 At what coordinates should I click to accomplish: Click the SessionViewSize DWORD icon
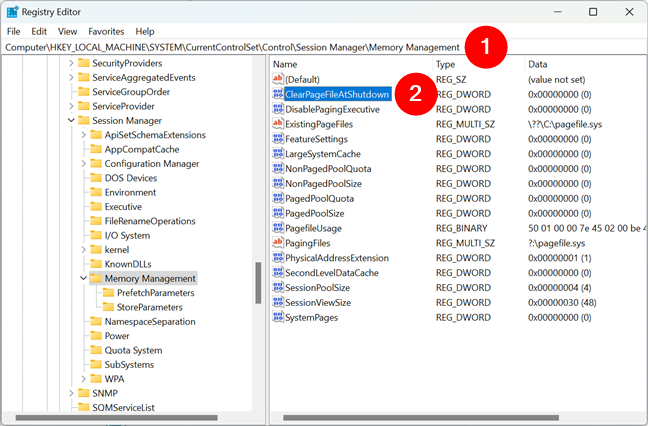(278, 302)
